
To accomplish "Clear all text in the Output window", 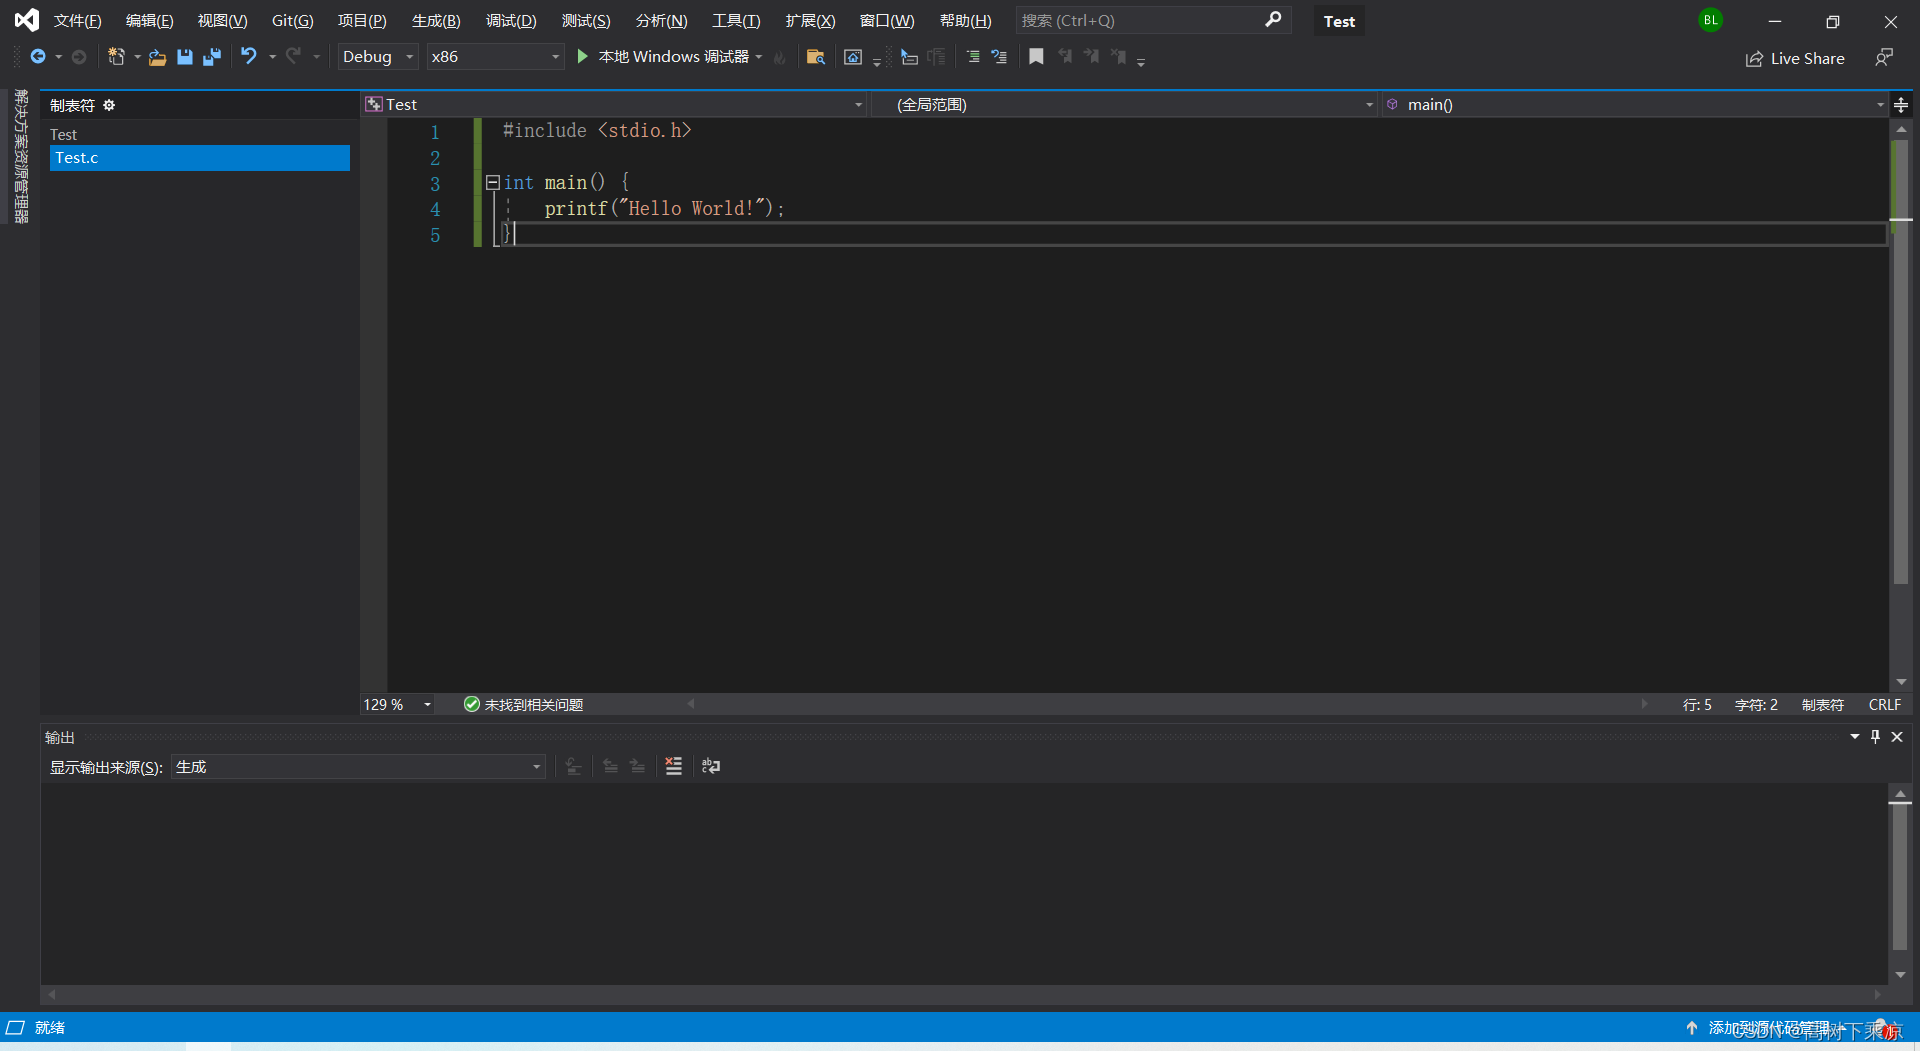I will (673, 766).
